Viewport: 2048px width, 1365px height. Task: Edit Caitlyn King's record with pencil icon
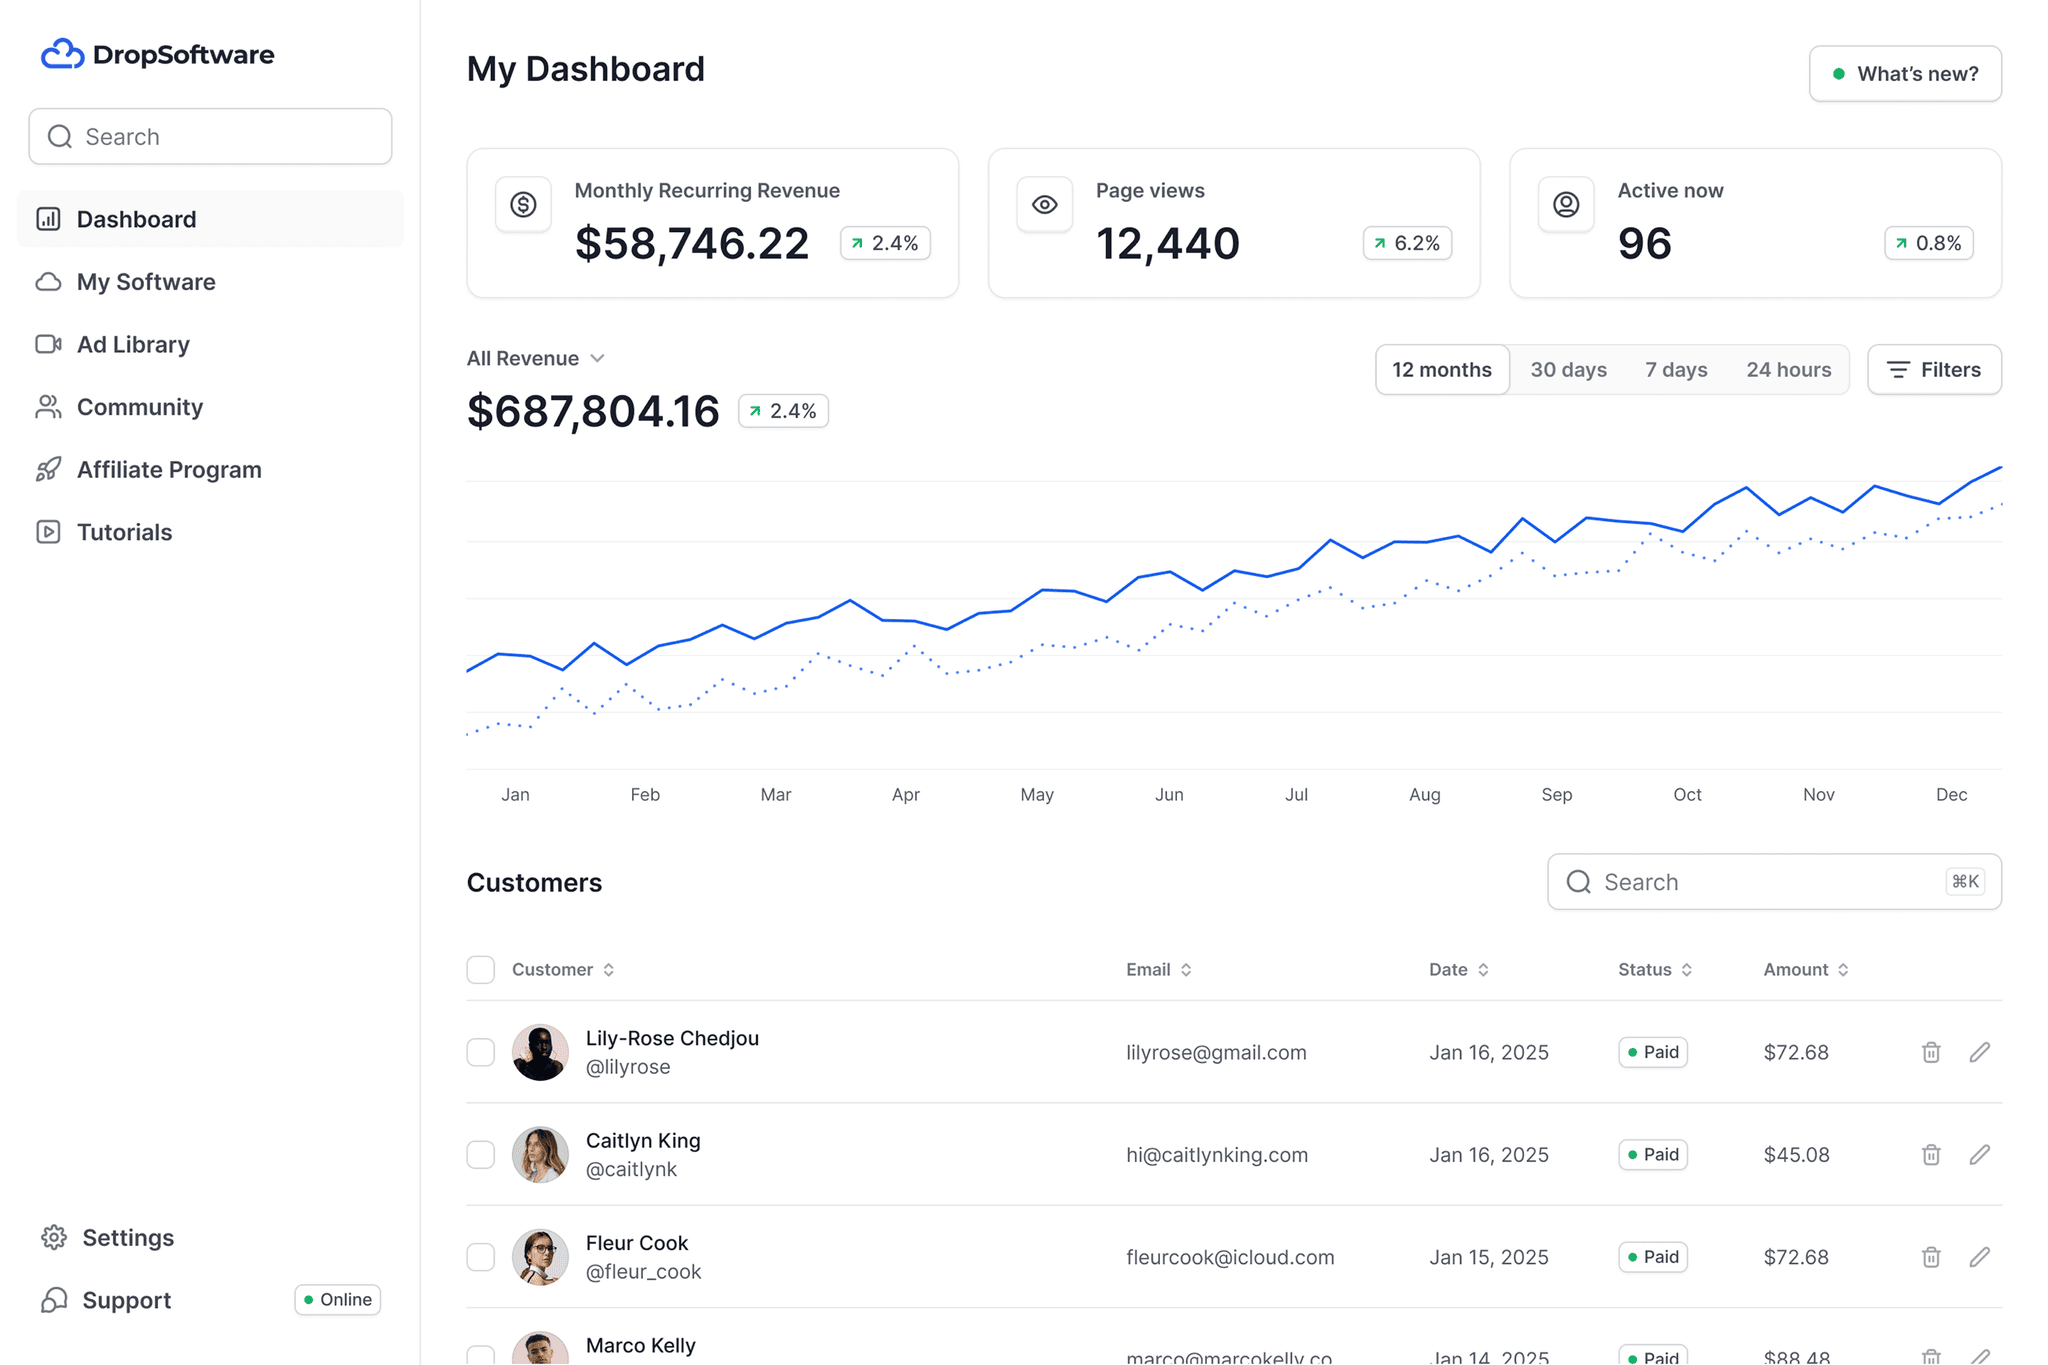pos(1979,1154)
